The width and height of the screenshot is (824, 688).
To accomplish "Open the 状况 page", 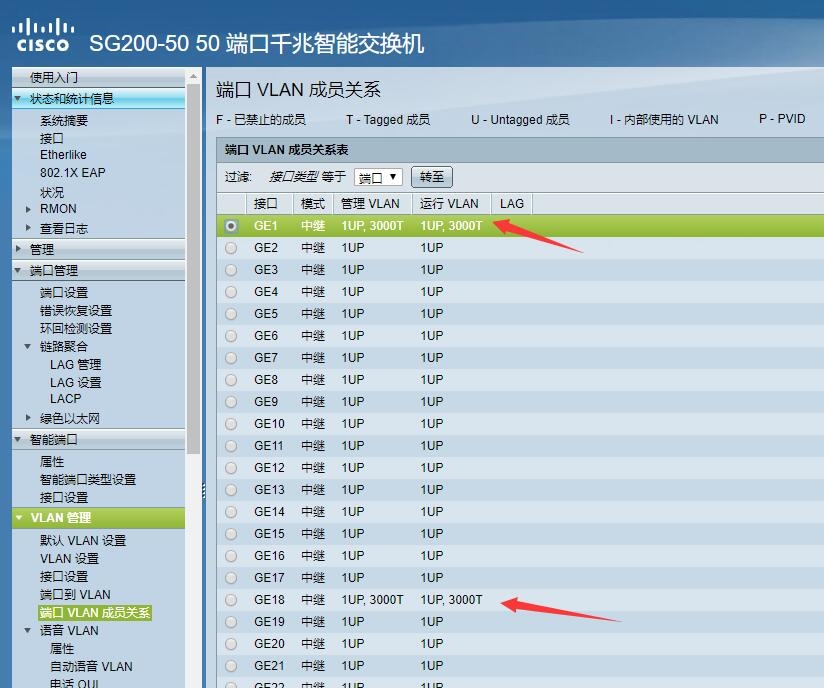I will 52,192.
